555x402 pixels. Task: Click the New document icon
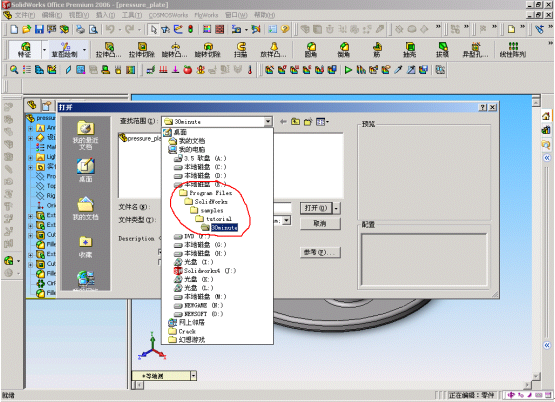pos(14,29)
